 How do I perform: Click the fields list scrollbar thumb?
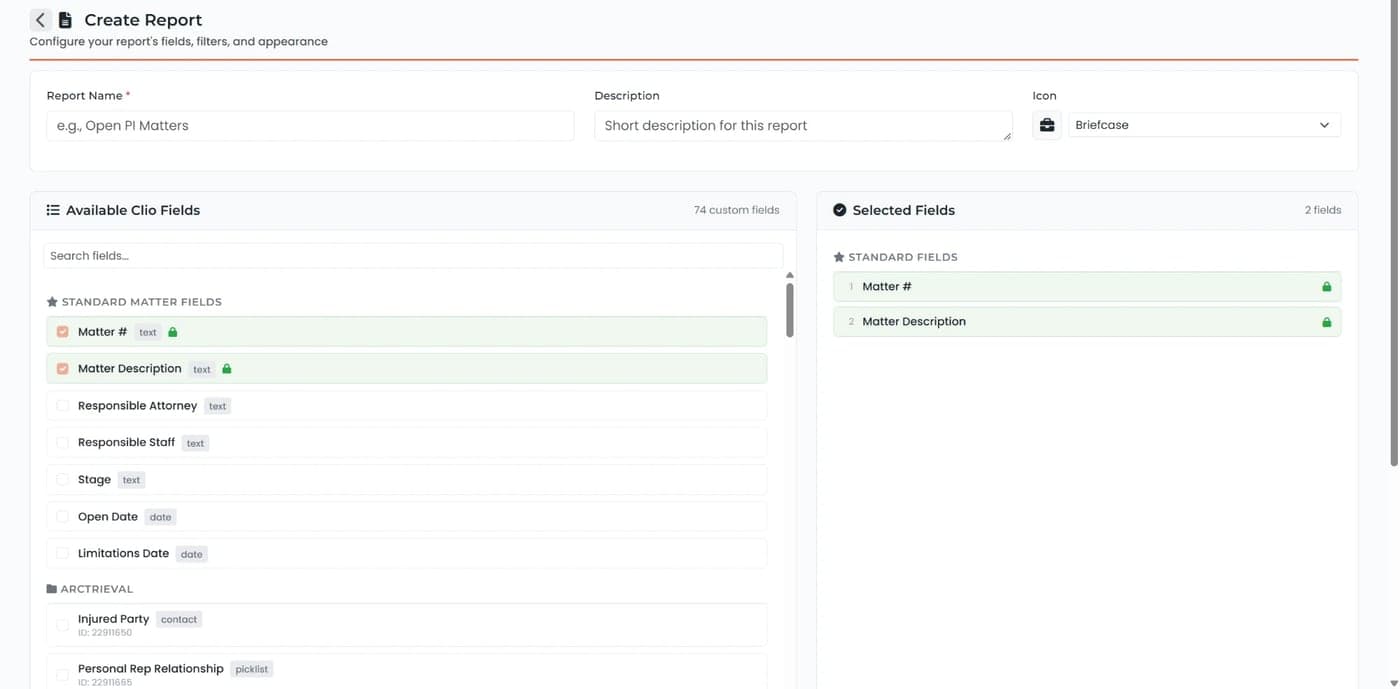[790, 310]
